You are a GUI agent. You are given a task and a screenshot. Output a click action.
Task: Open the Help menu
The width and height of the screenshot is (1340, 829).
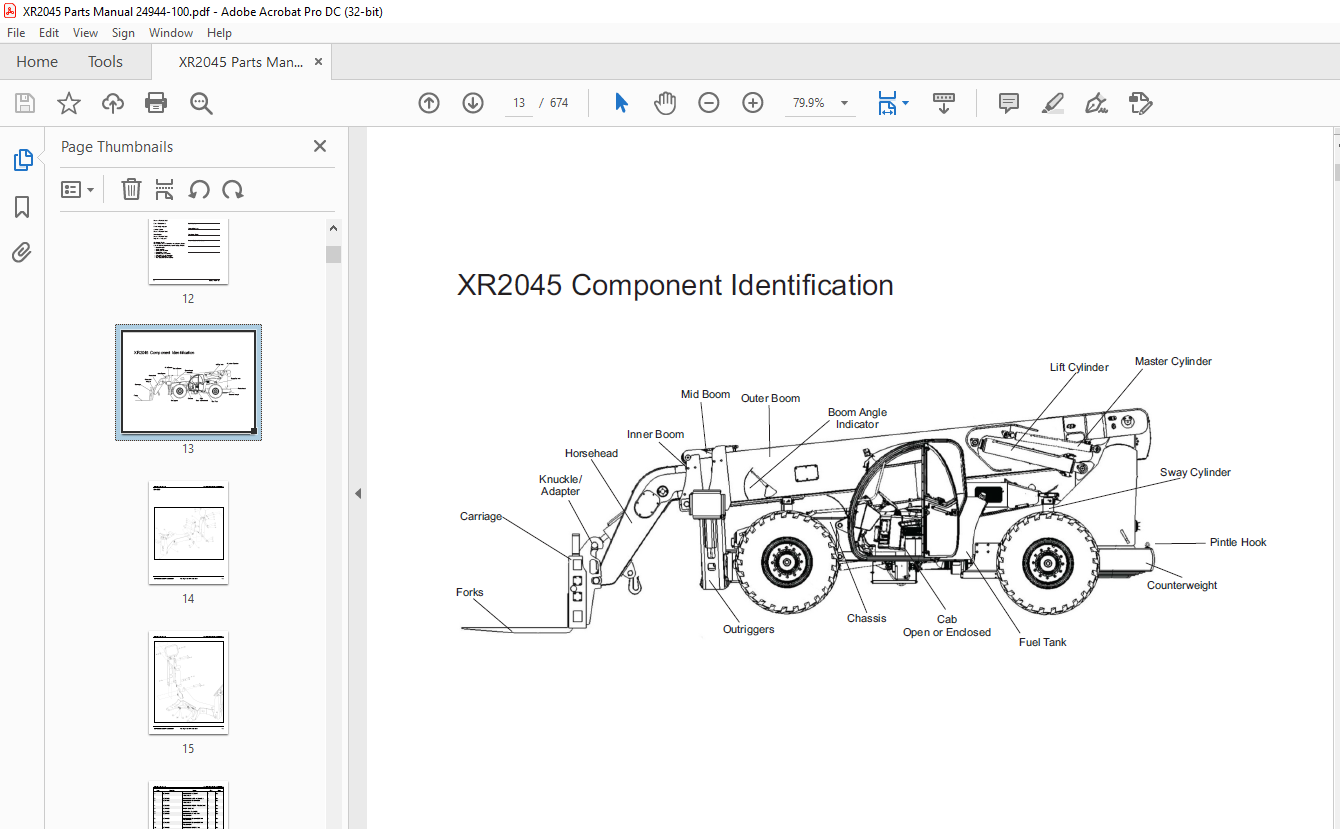click(x=220, y=33)
